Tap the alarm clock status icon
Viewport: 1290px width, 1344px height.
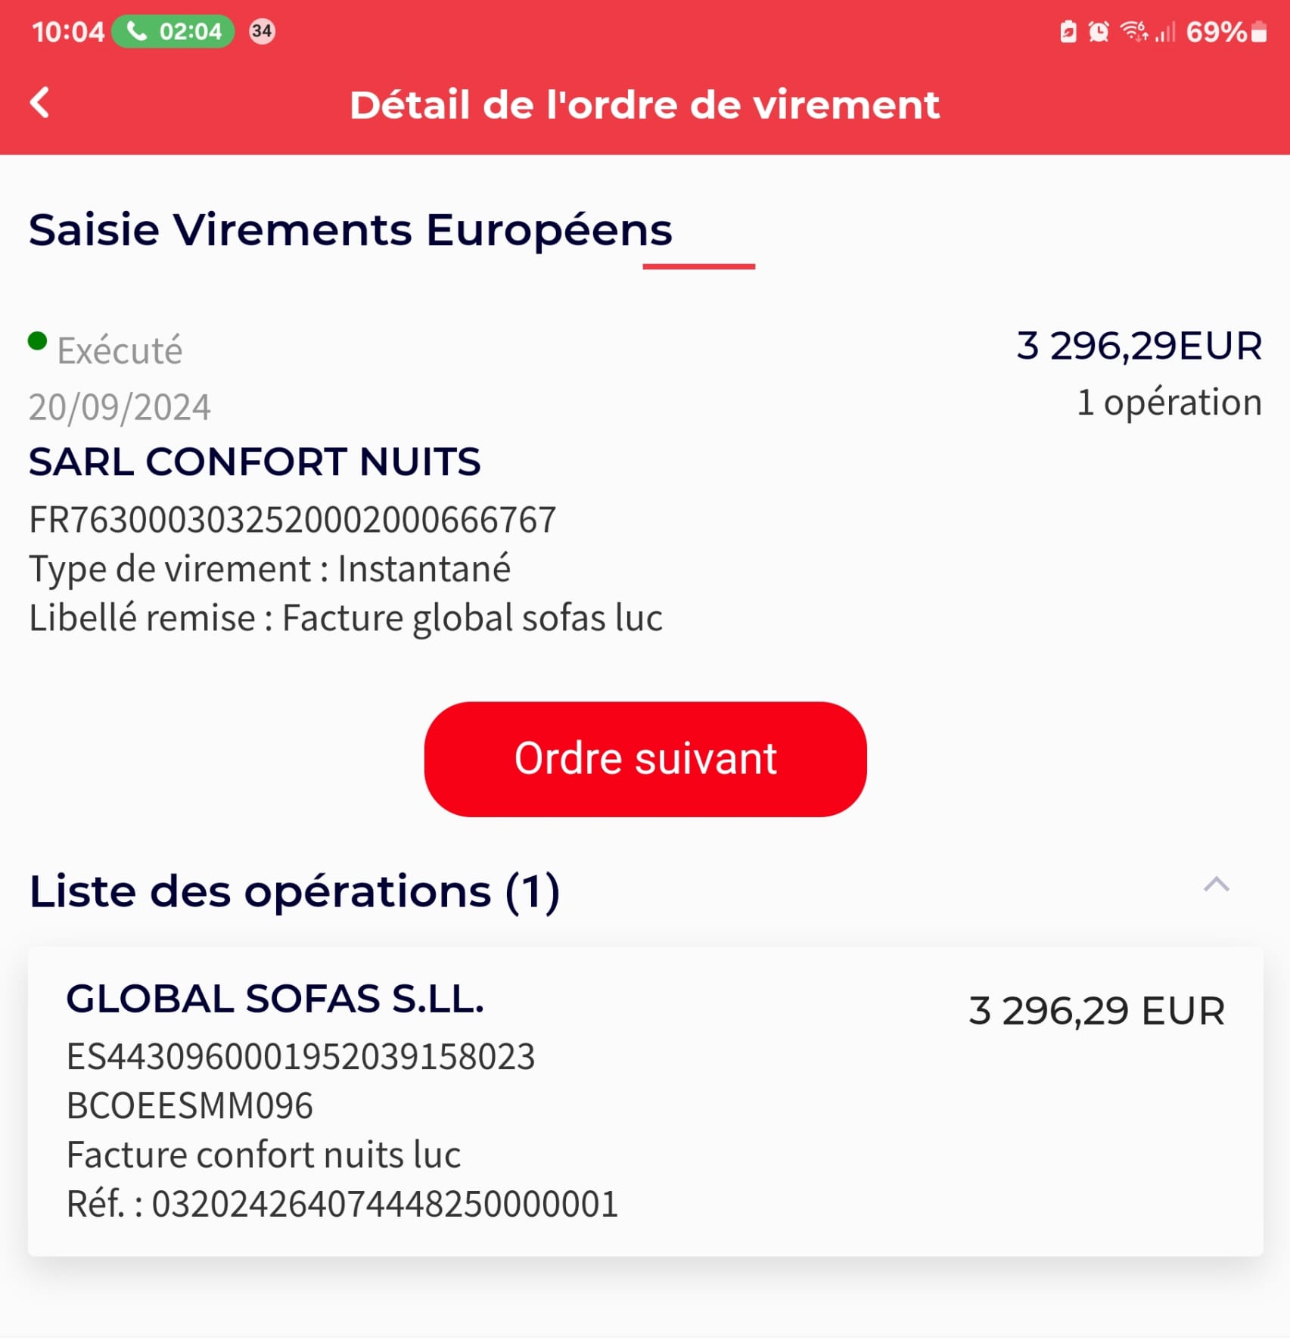pyautogui.click(x=1099, y=32)
